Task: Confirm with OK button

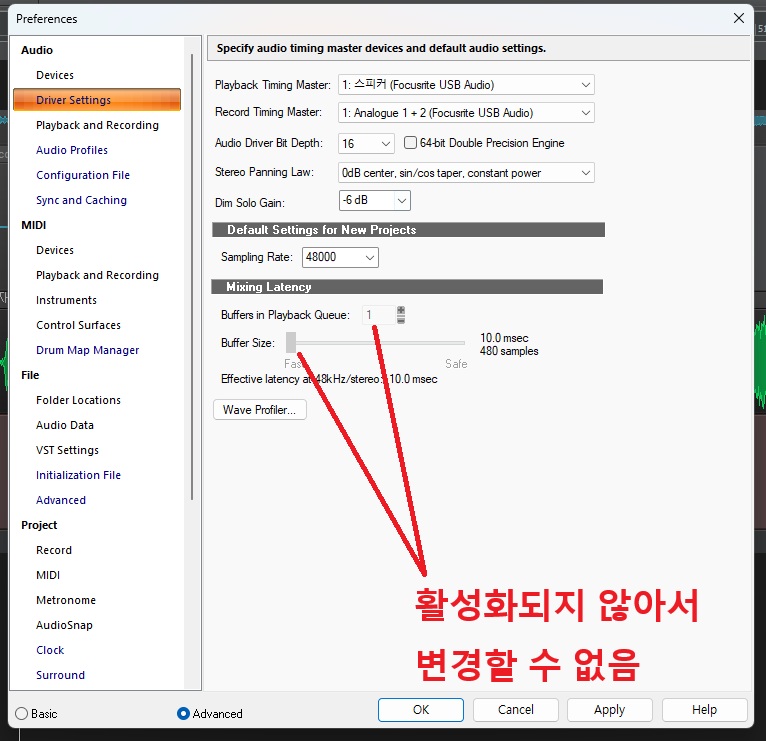Action: point(421,710)
